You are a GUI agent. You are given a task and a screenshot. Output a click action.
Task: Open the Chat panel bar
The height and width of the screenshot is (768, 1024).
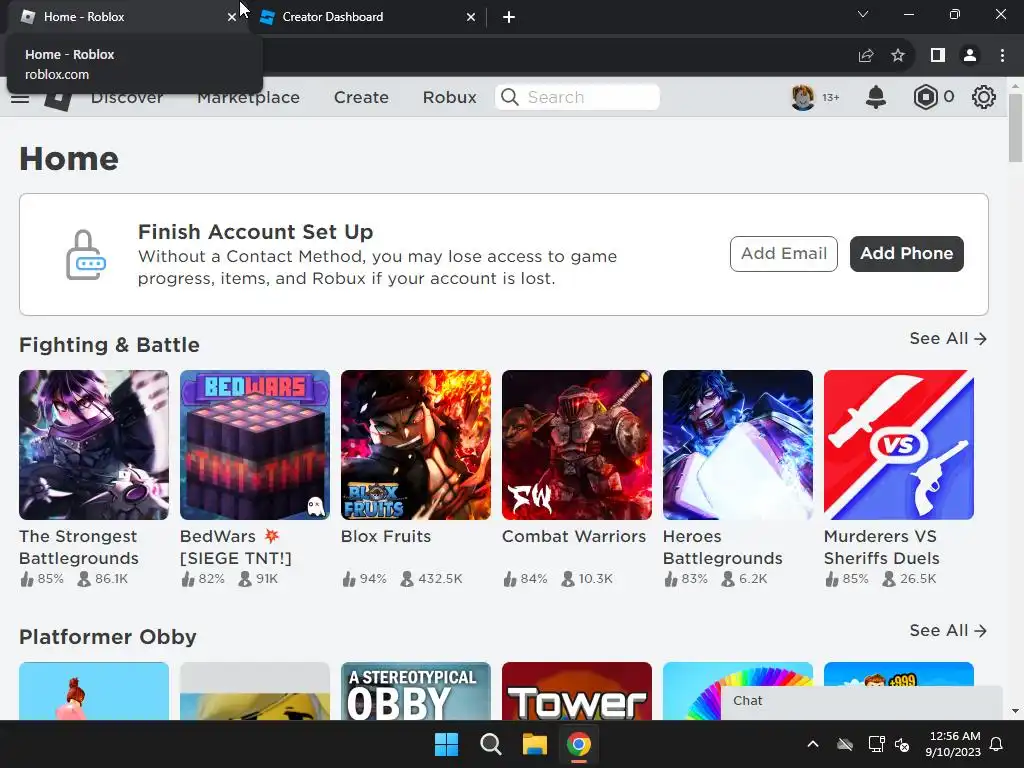[x=861, y=703]
